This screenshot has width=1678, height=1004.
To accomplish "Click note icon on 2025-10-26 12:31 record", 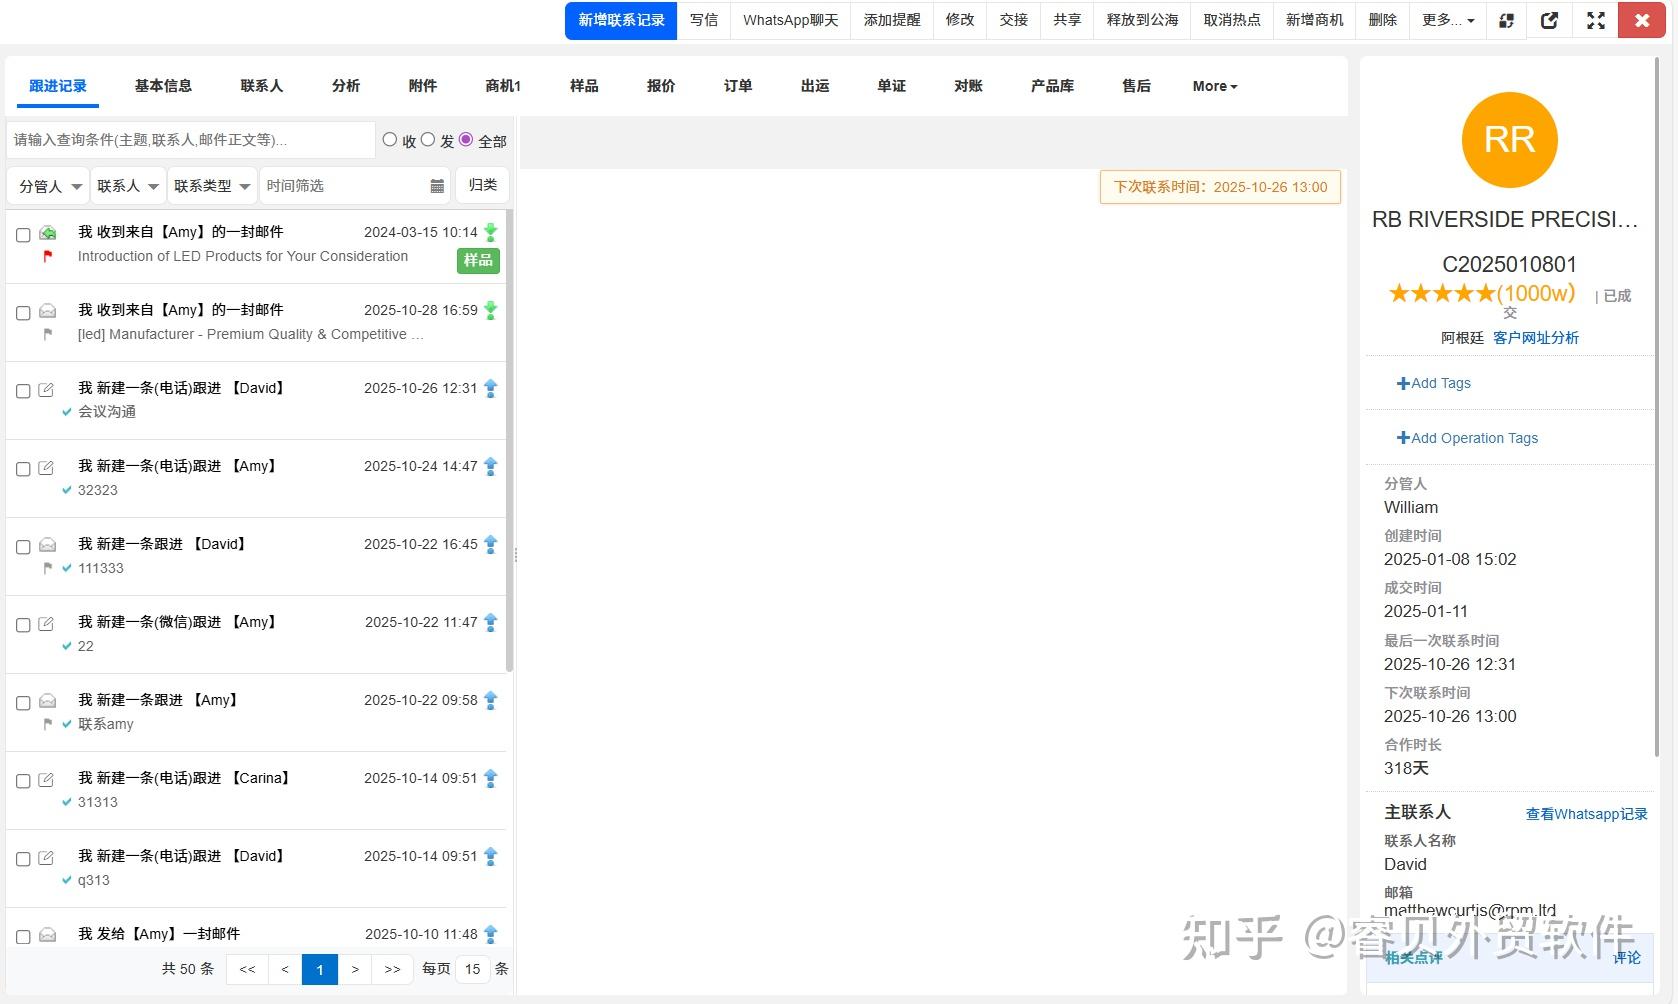I will pos(46,389).
